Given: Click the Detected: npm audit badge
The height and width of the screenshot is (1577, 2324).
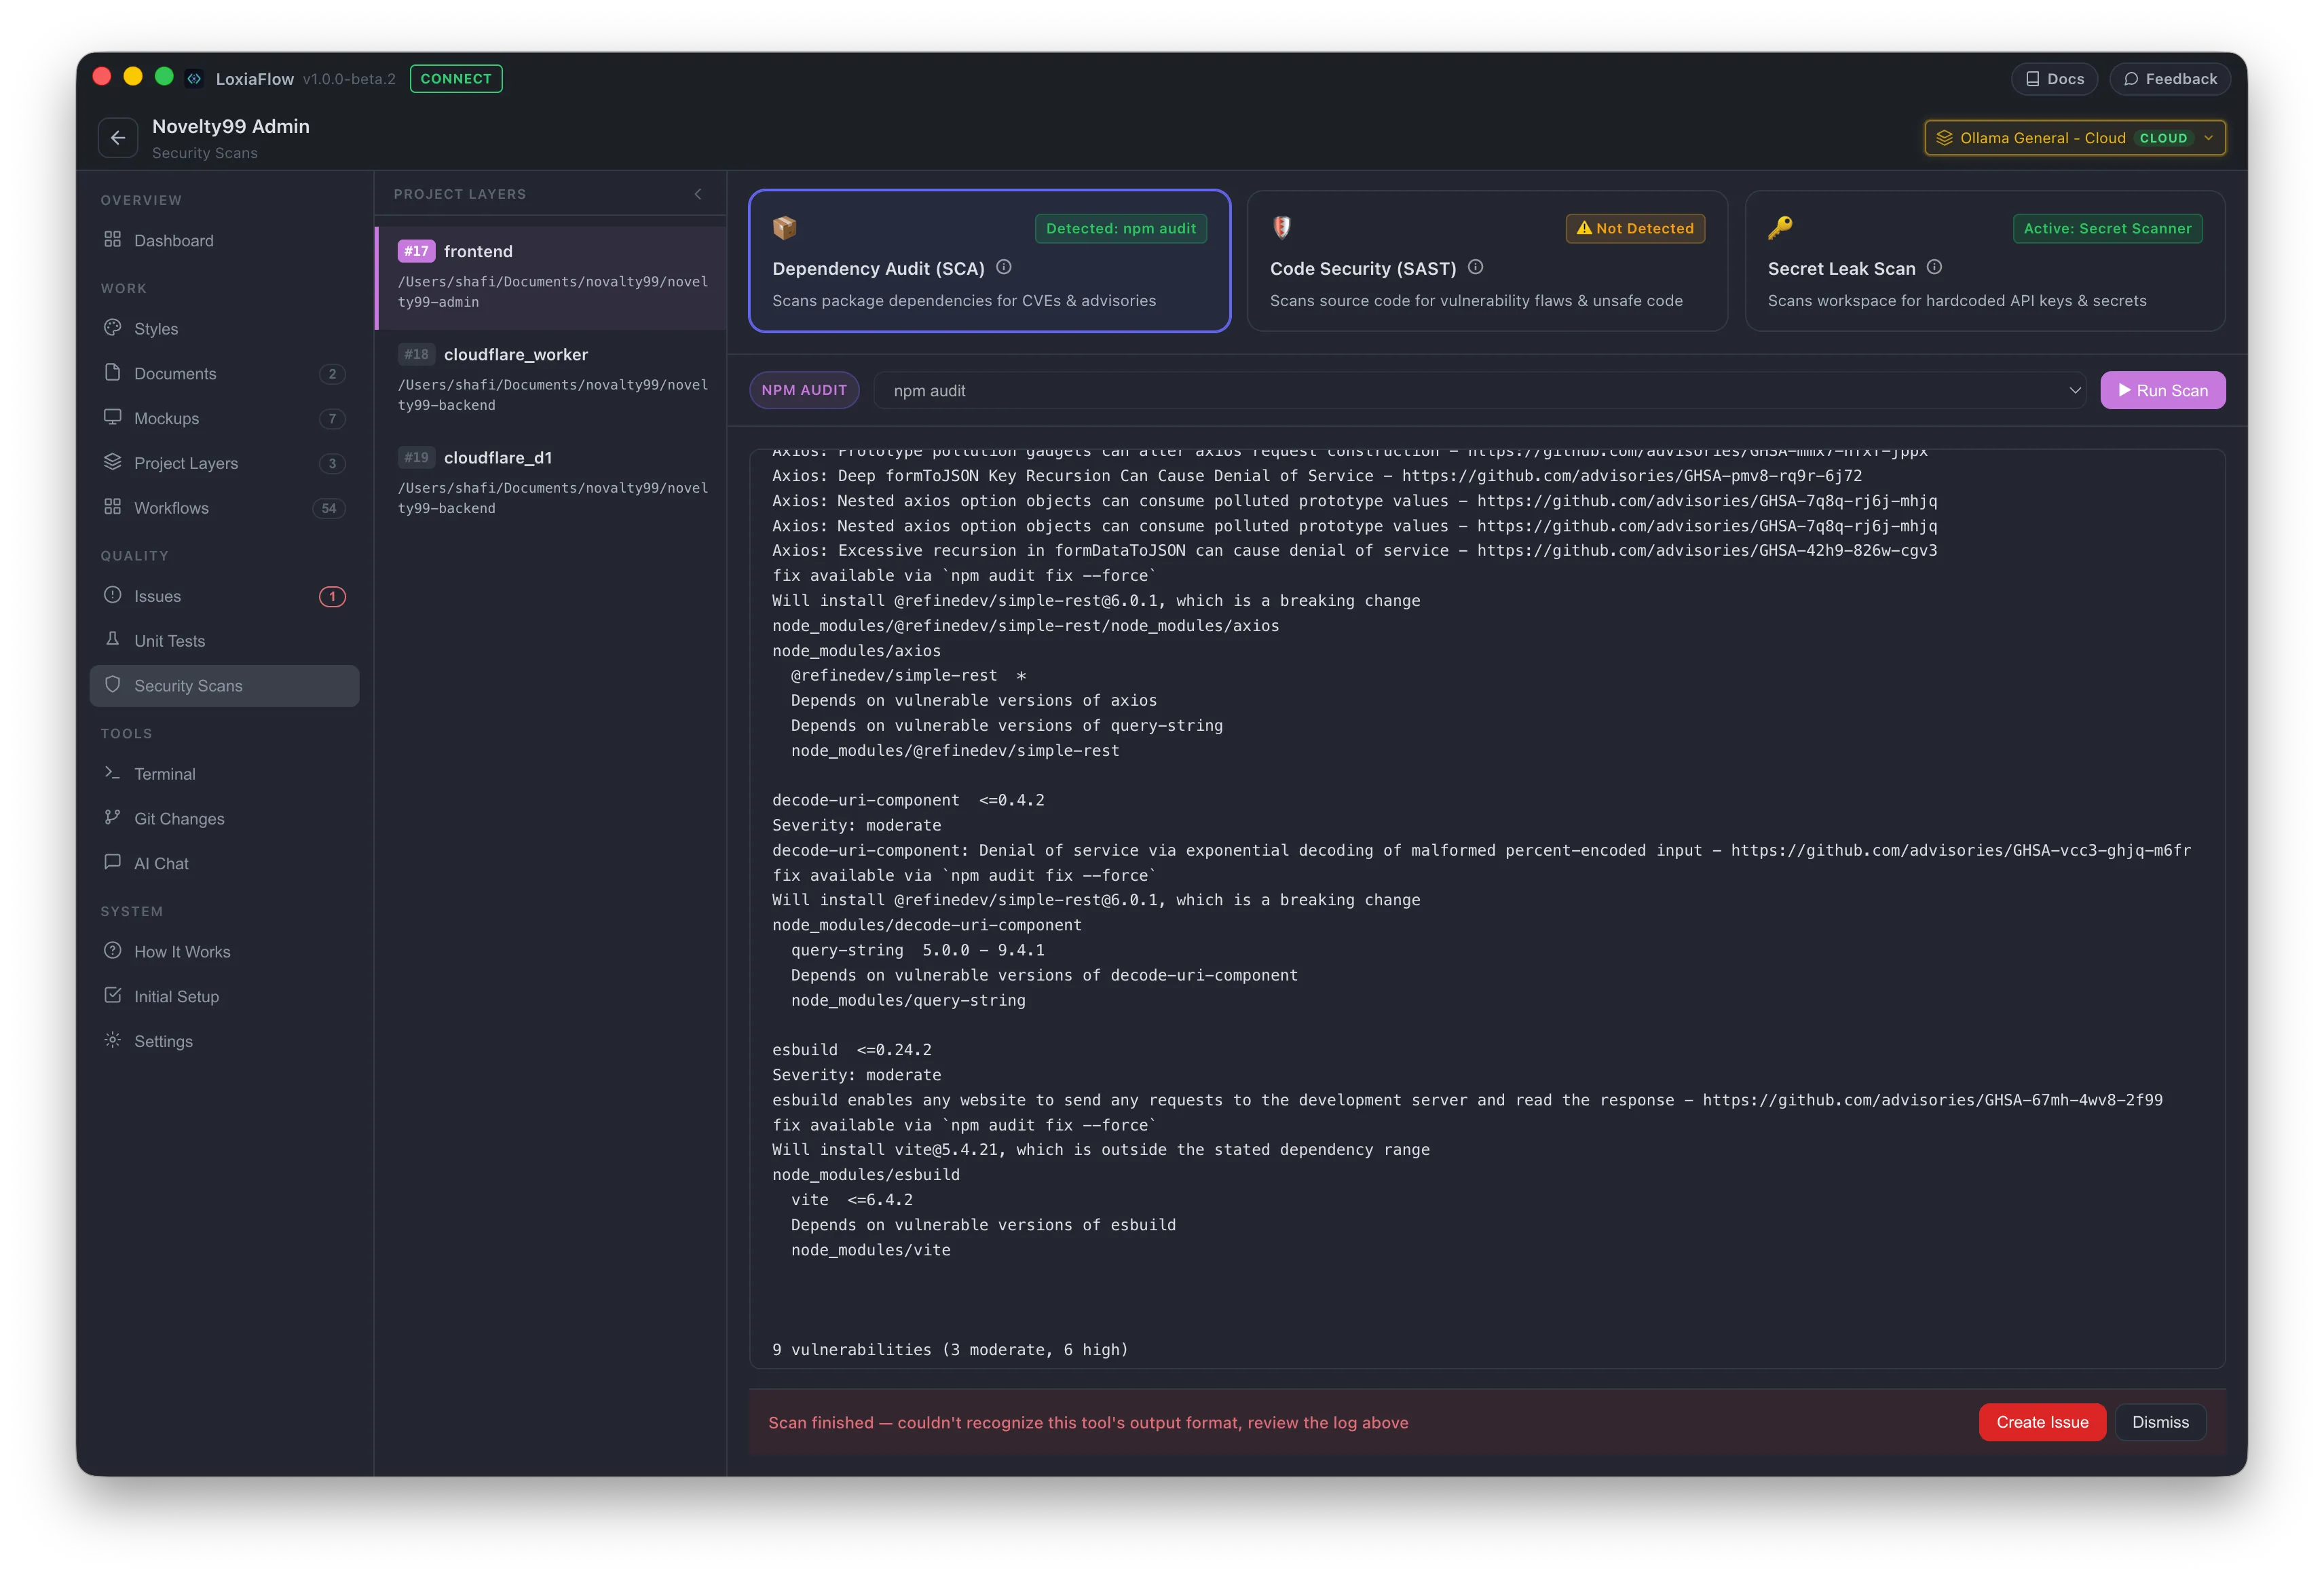Looking at the screenshot, I should point(1120,228).
